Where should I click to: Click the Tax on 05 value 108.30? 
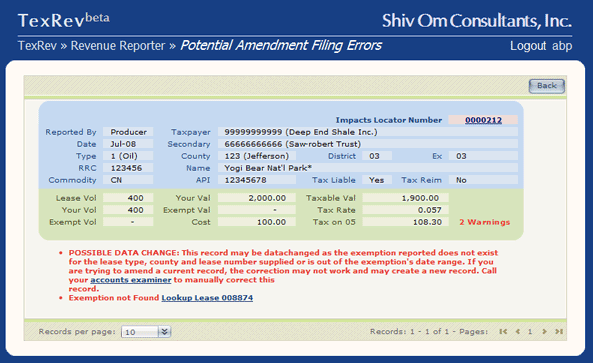405,222
